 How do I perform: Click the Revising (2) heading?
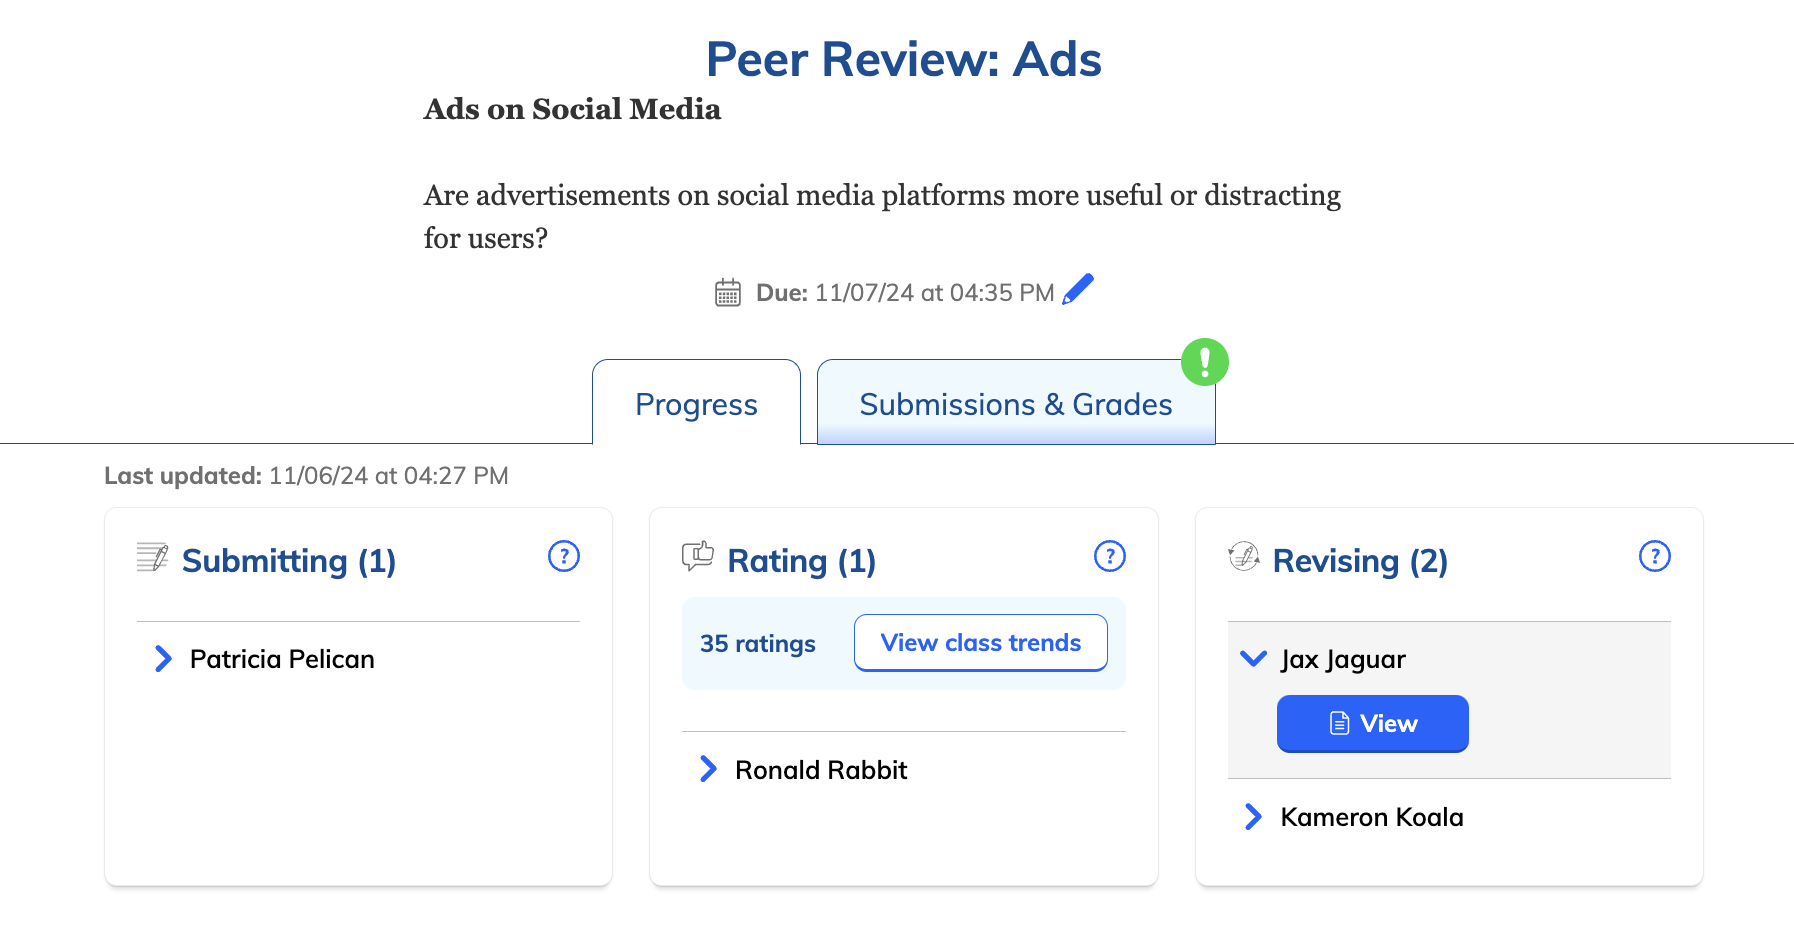click(x=1360, y=561)
